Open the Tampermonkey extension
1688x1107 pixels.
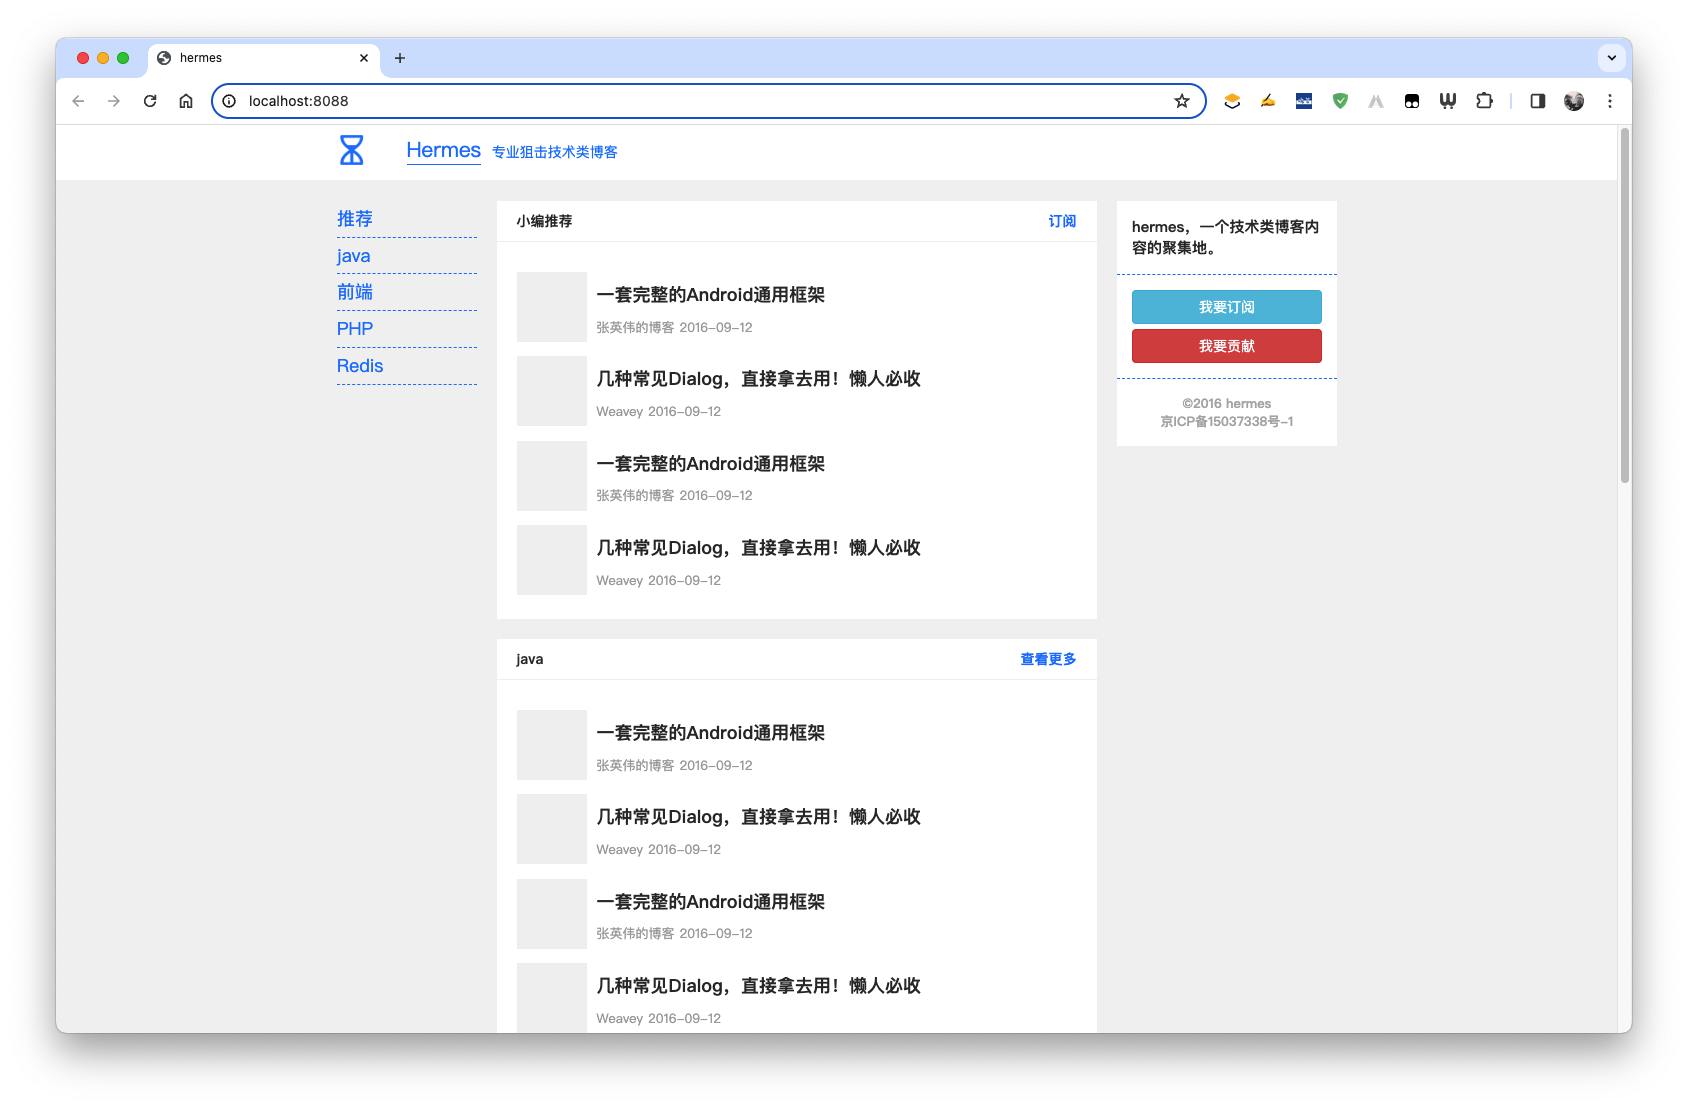(1412, 101)
